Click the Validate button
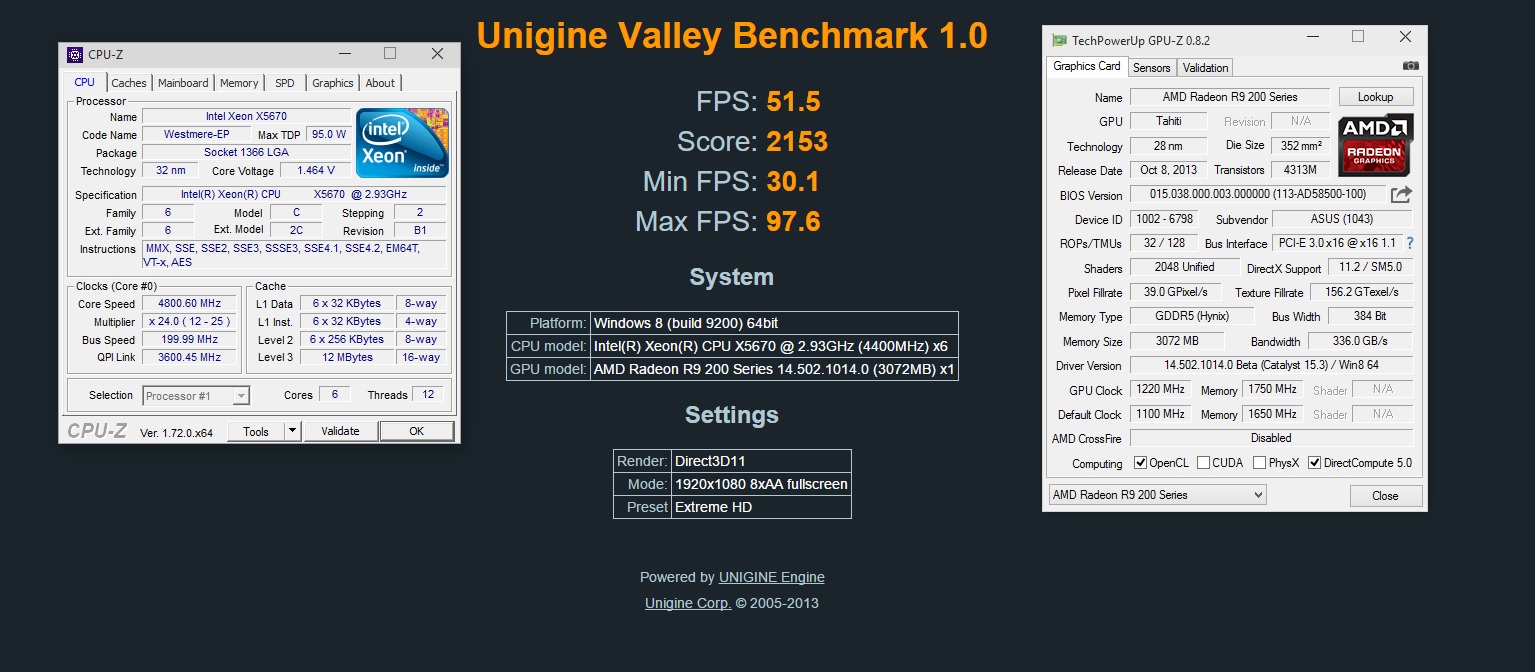The image size is (1535, 672). (340, 431)
